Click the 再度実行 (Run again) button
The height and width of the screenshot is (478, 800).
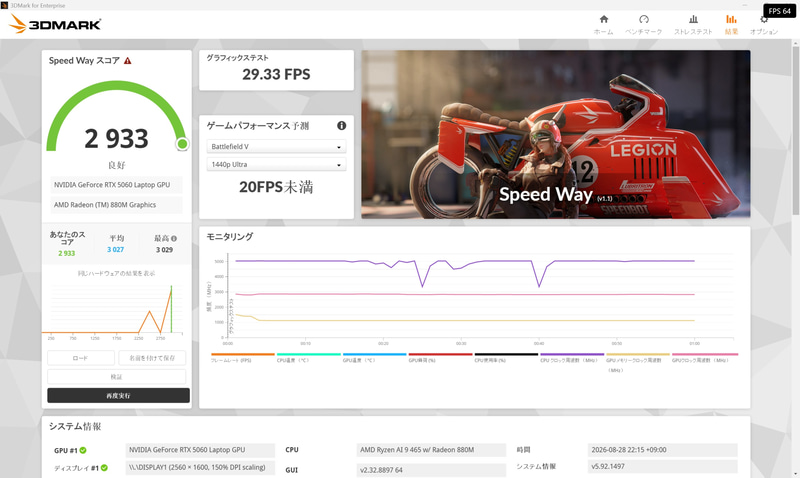(x=118, y=395)
